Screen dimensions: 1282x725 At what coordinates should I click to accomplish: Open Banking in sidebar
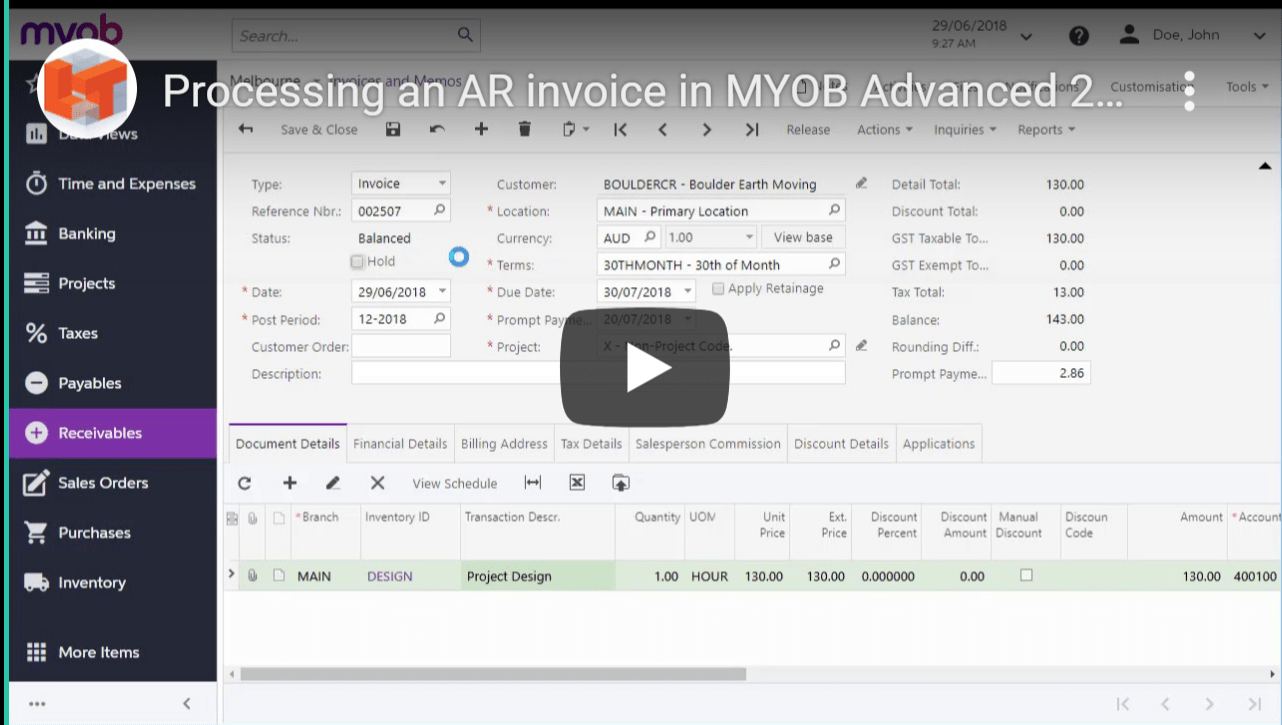113,234
